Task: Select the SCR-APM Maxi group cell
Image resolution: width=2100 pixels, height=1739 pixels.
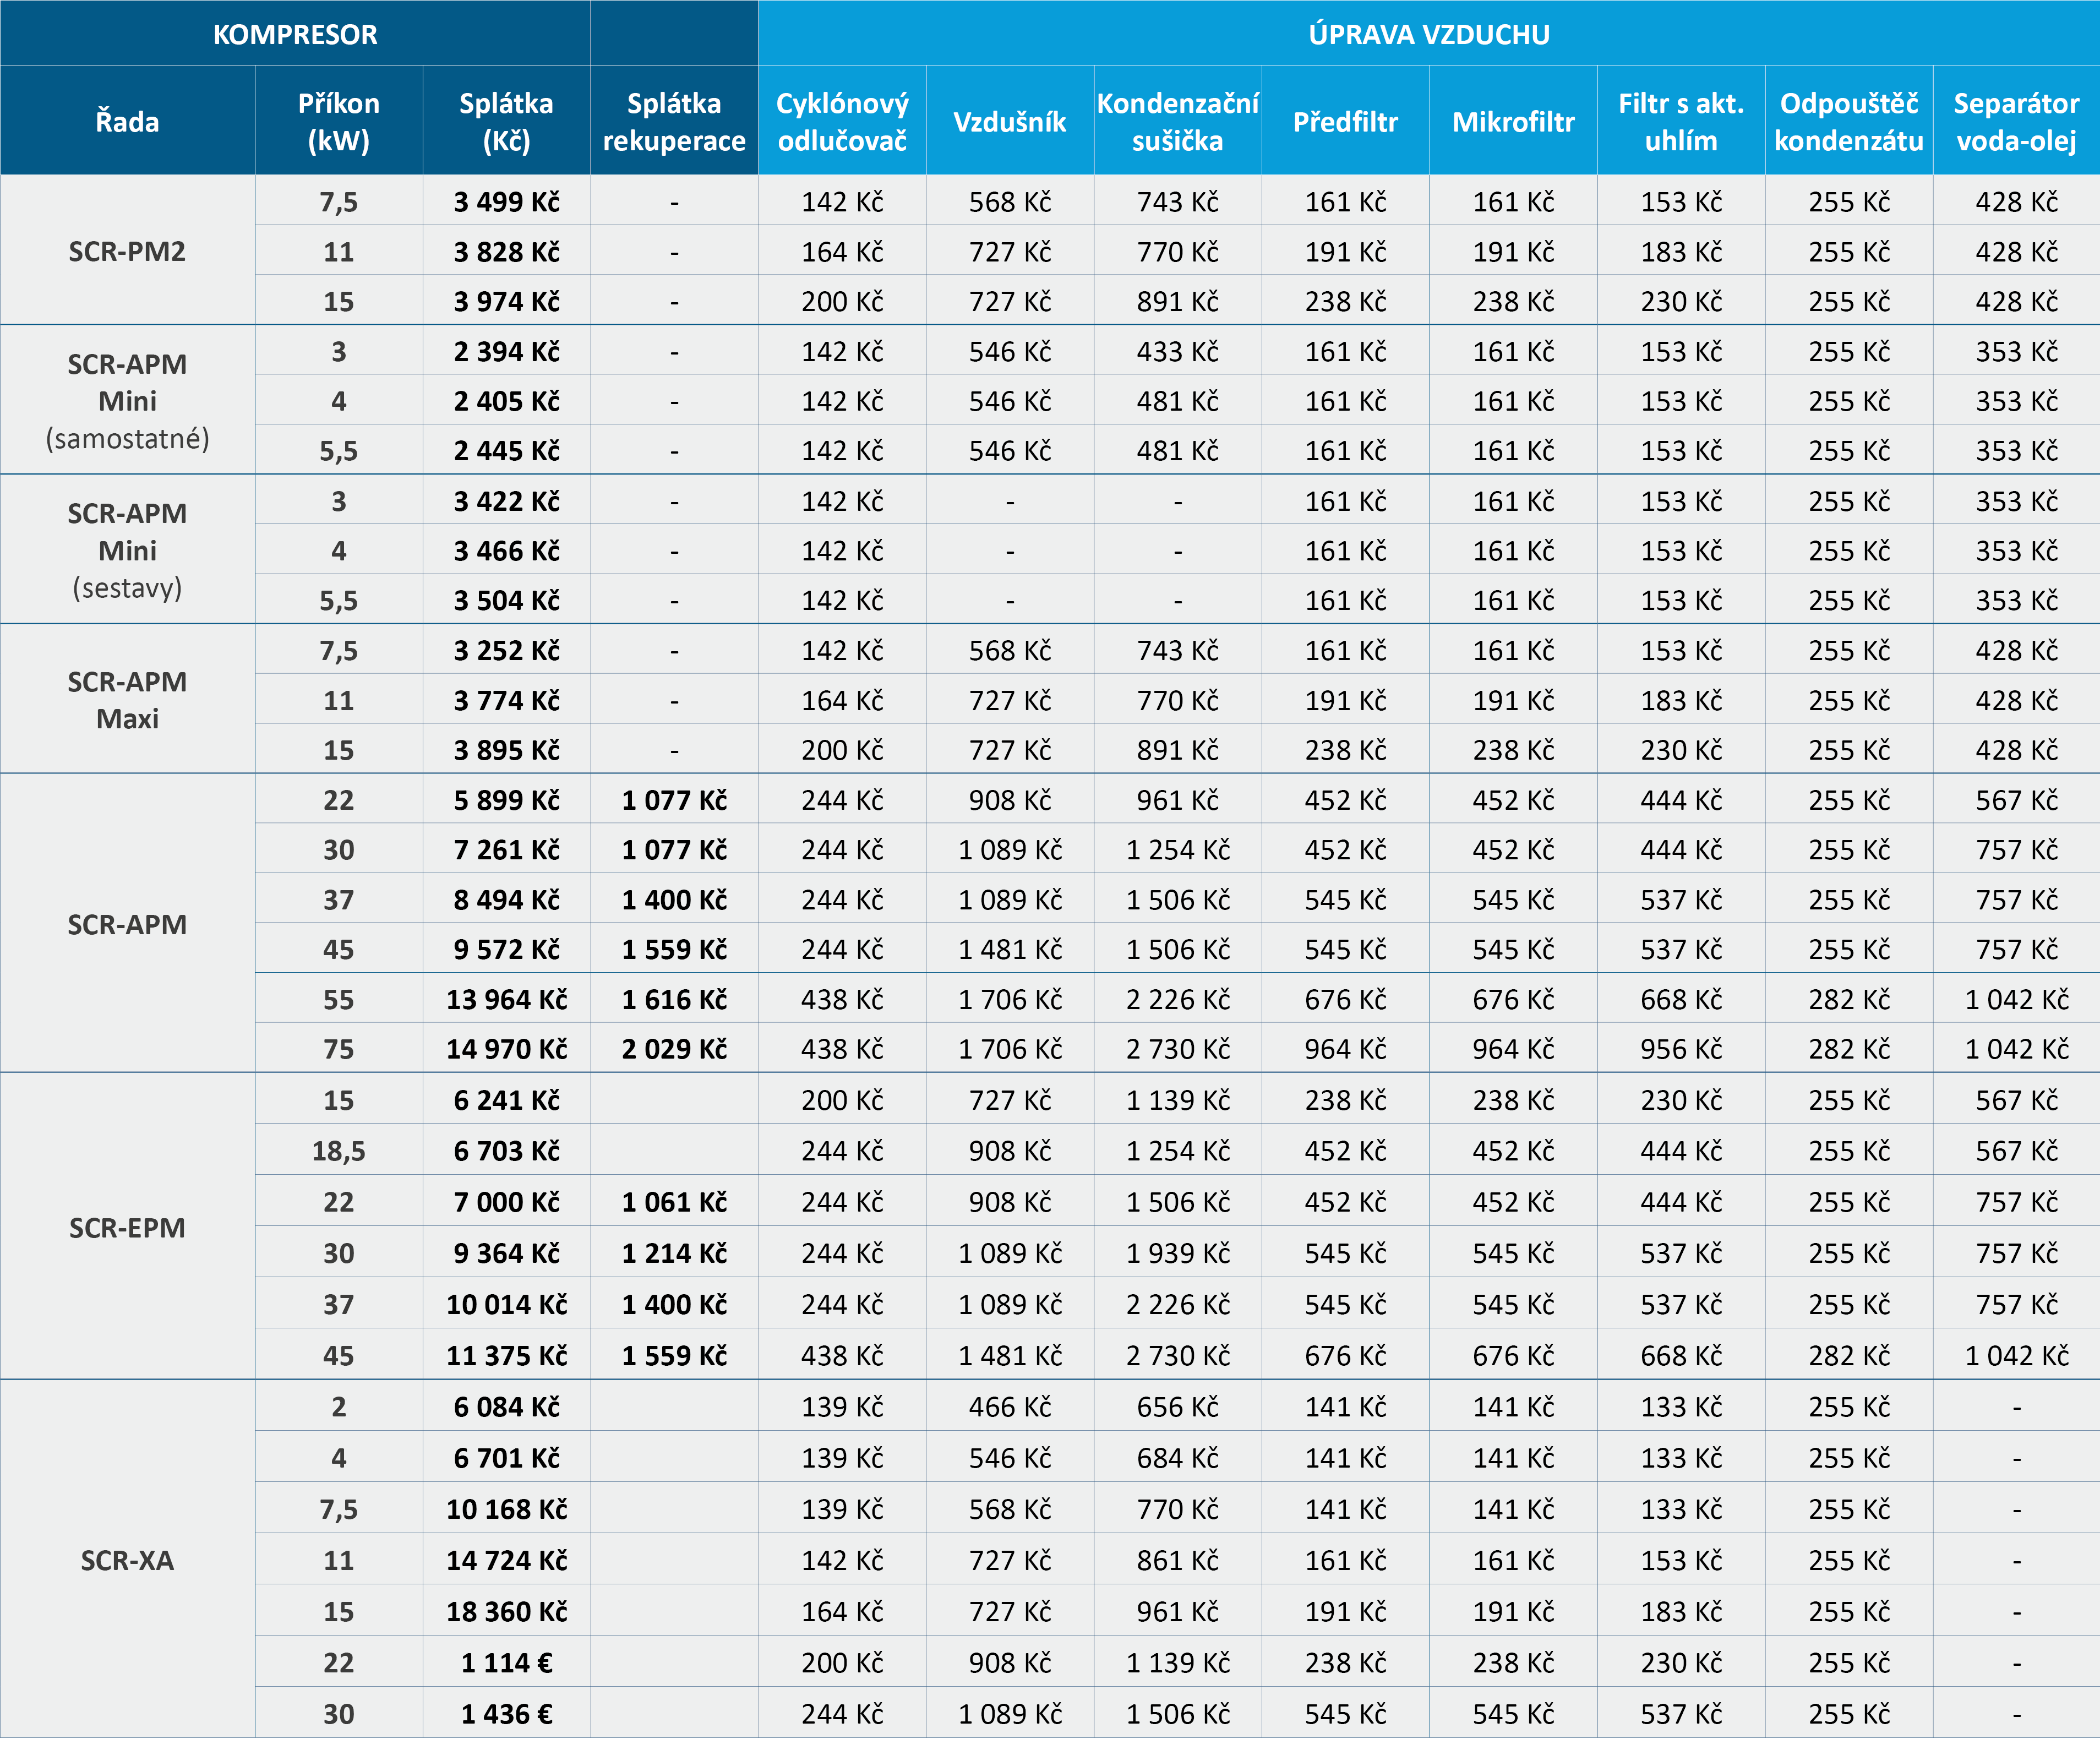Action: coord(127,700)
